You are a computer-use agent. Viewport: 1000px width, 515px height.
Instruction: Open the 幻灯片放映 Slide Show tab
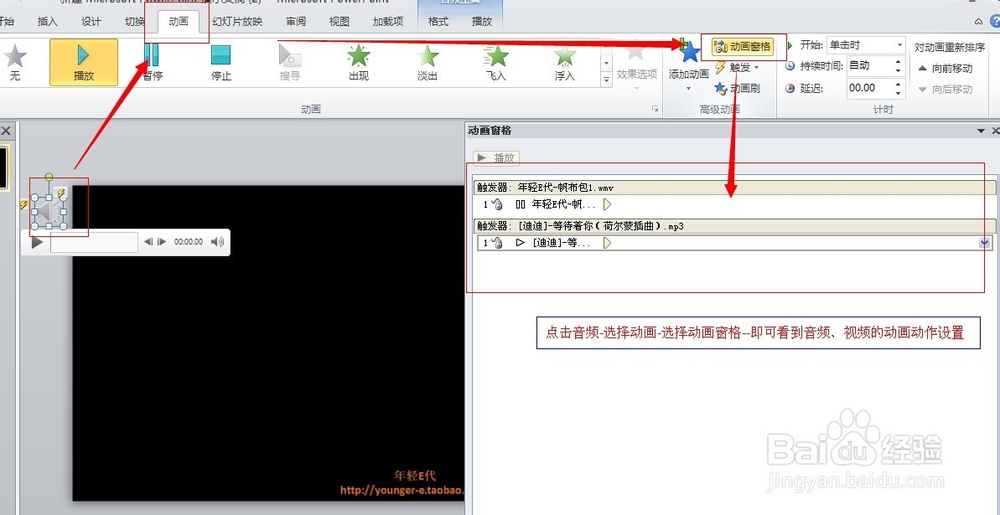[x=237, y=22]
